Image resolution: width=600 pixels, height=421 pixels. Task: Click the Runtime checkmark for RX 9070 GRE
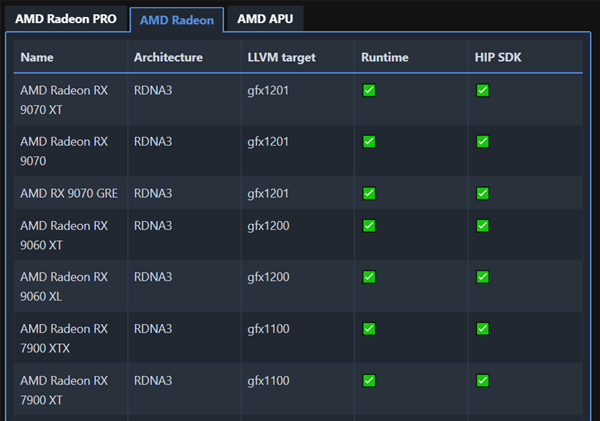pos(369,193)
